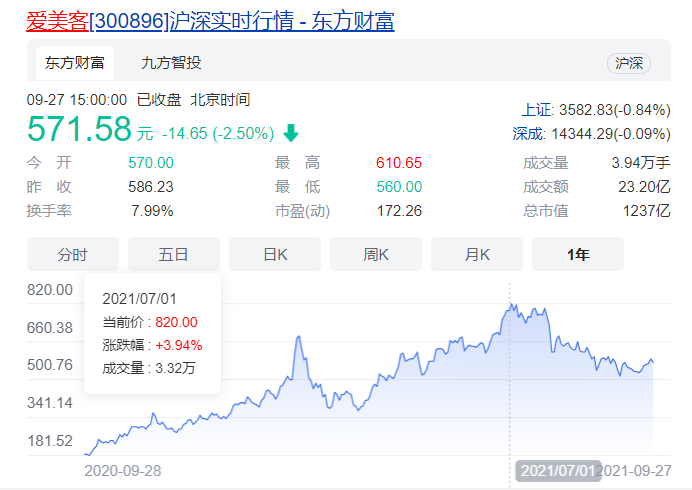The image size is (692, 490).
Task: Click the 2020-09-28 start date label
Action: (123, 471)
